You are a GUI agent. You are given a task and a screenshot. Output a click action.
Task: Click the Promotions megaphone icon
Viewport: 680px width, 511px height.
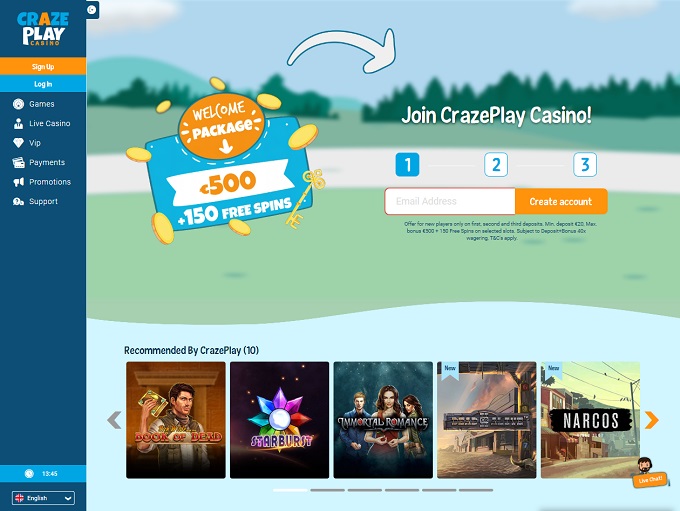(18, 182)
